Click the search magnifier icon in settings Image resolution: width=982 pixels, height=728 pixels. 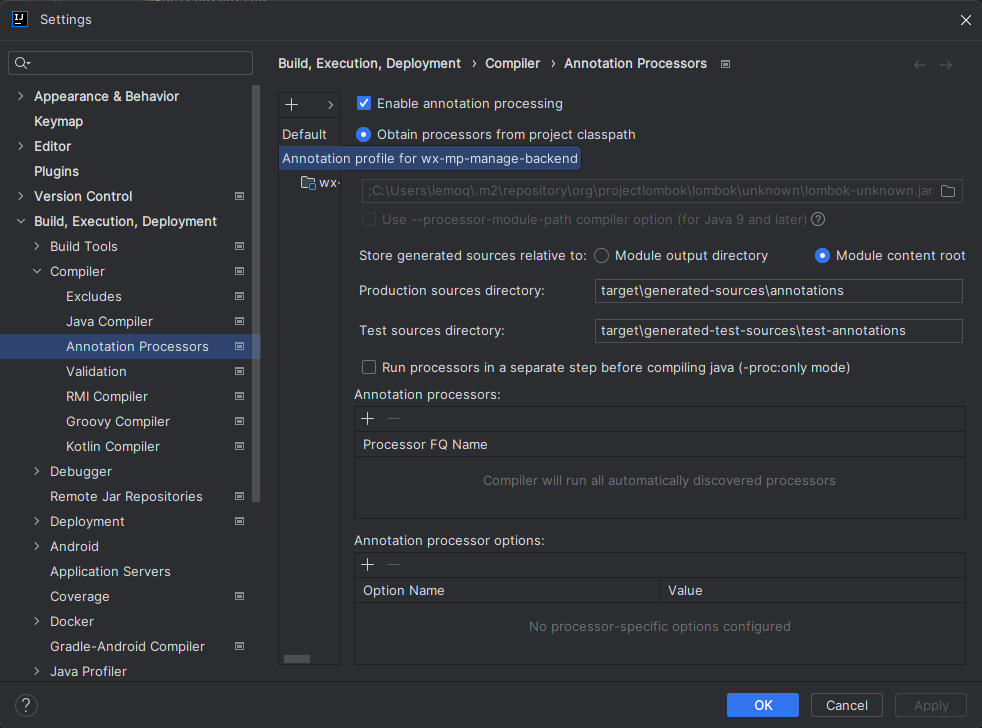(x=22, y=63)
